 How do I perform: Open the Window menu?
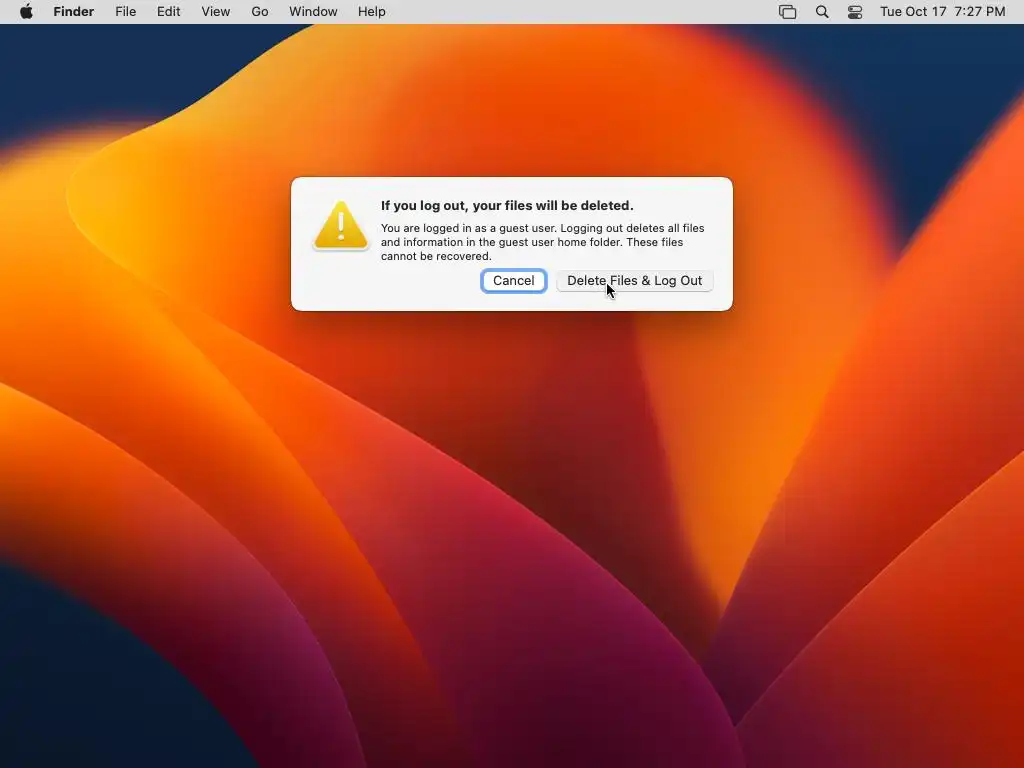pos(313,12)
